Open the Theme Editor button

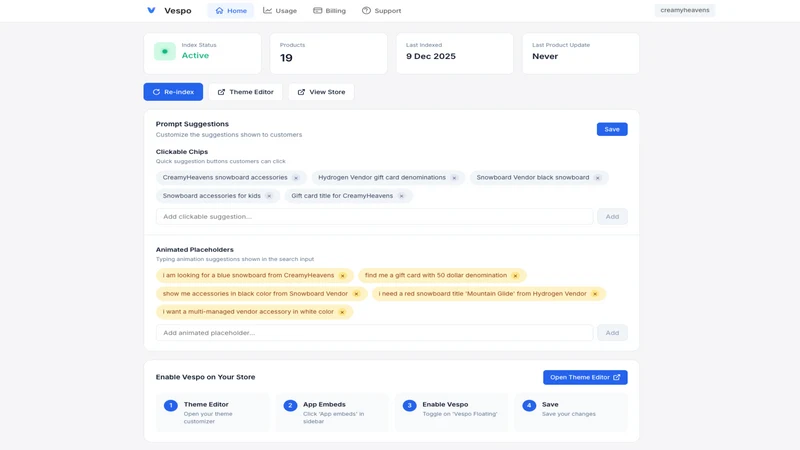(x=245, y=92)
